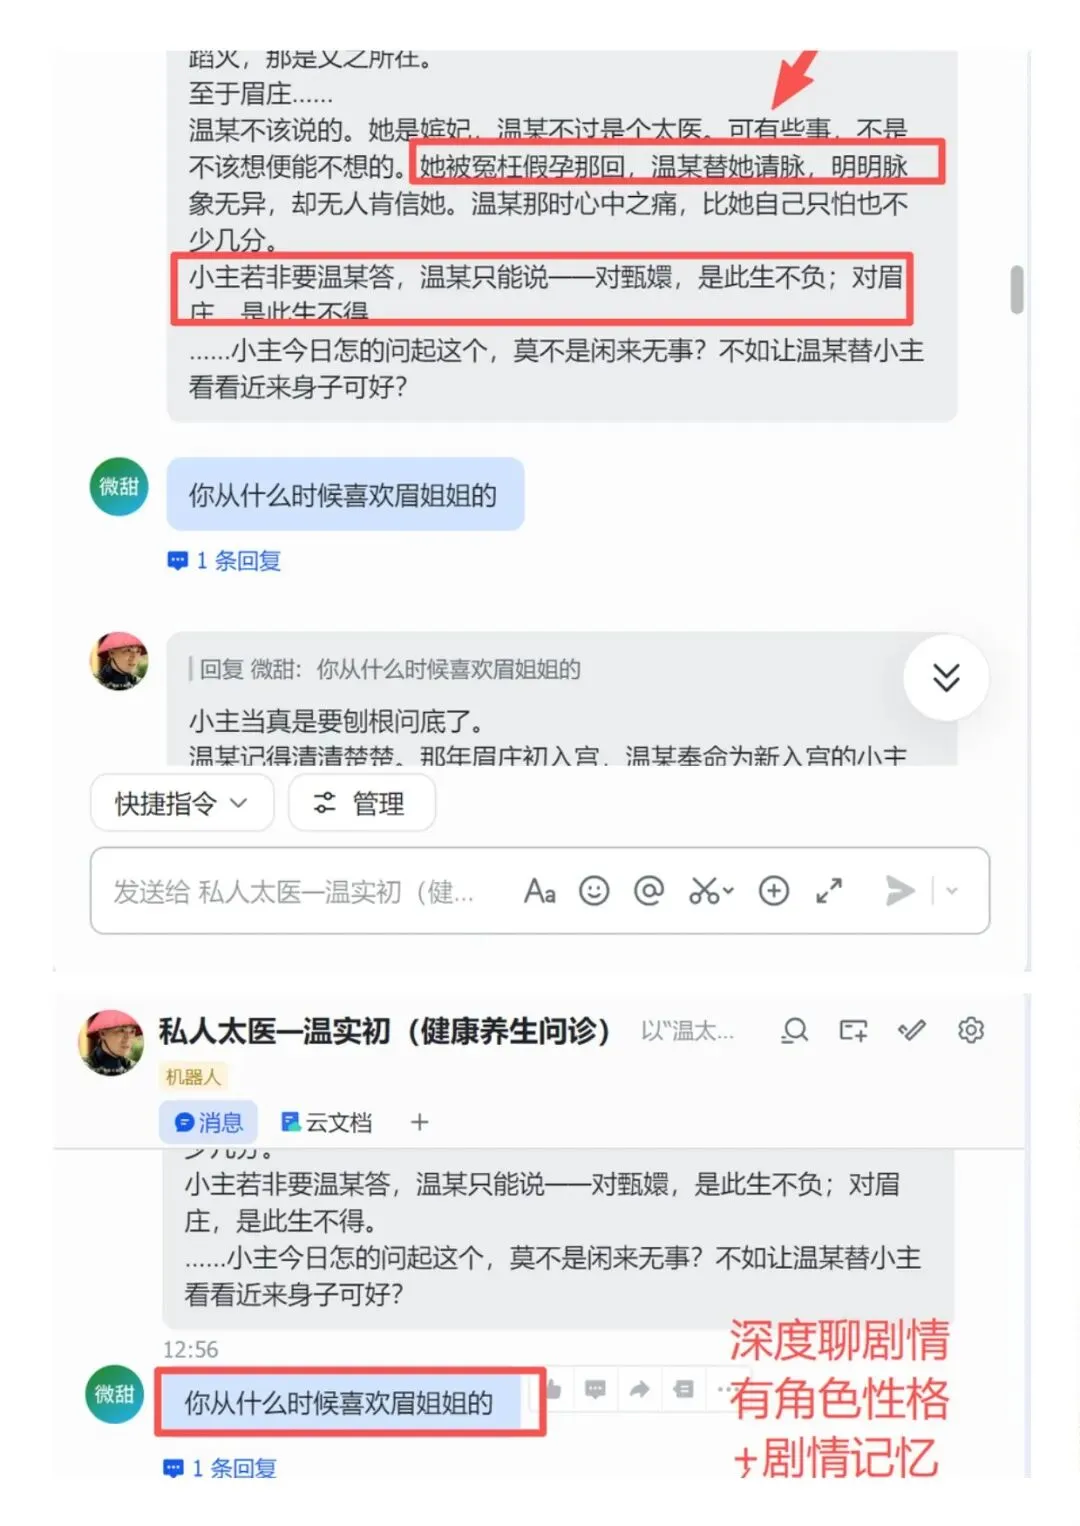Open chat settings gear icon
1080x1526 pixels.
click(x=971, y=1030)
